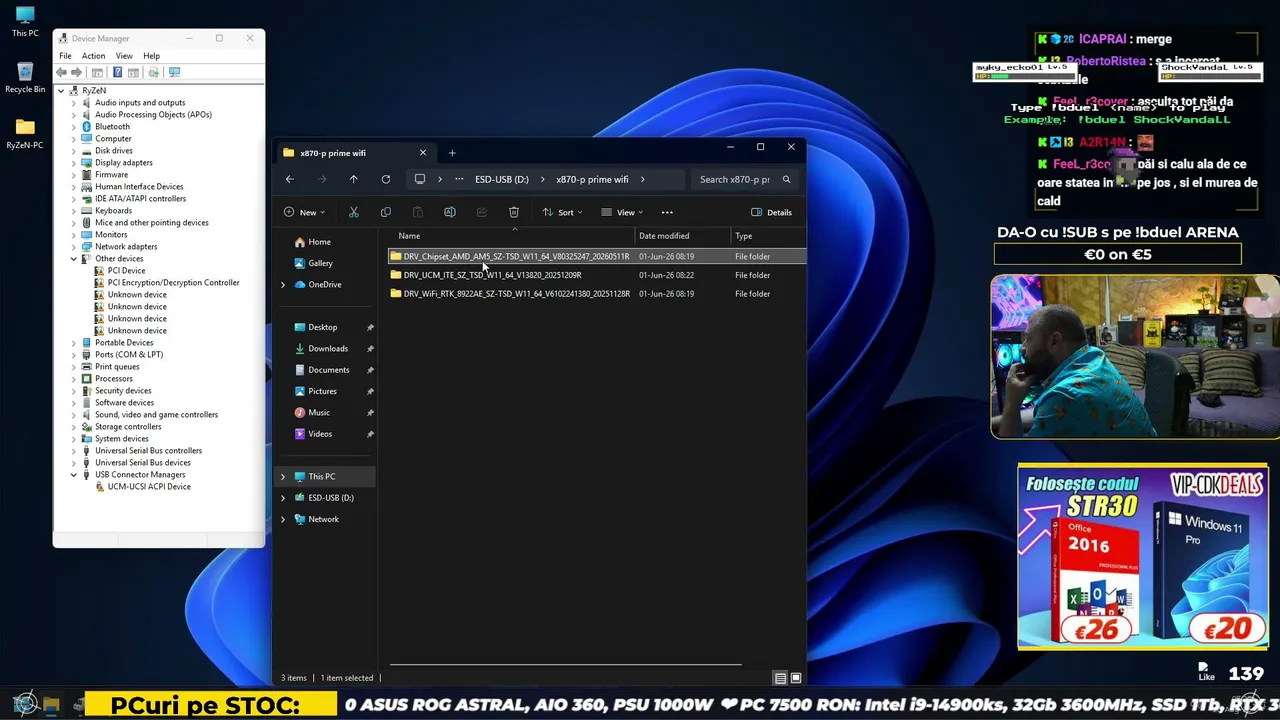Switch Explorer to details view layout

(781, 678)
